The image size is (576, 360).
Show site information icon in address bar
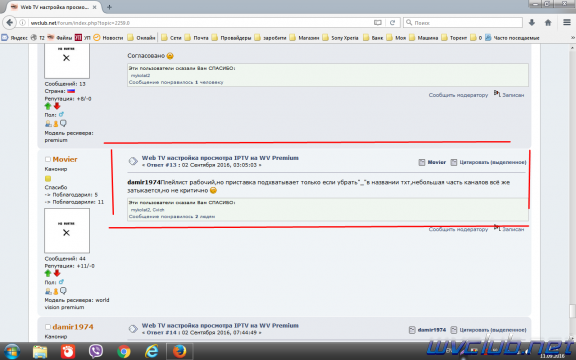(22, 23)
